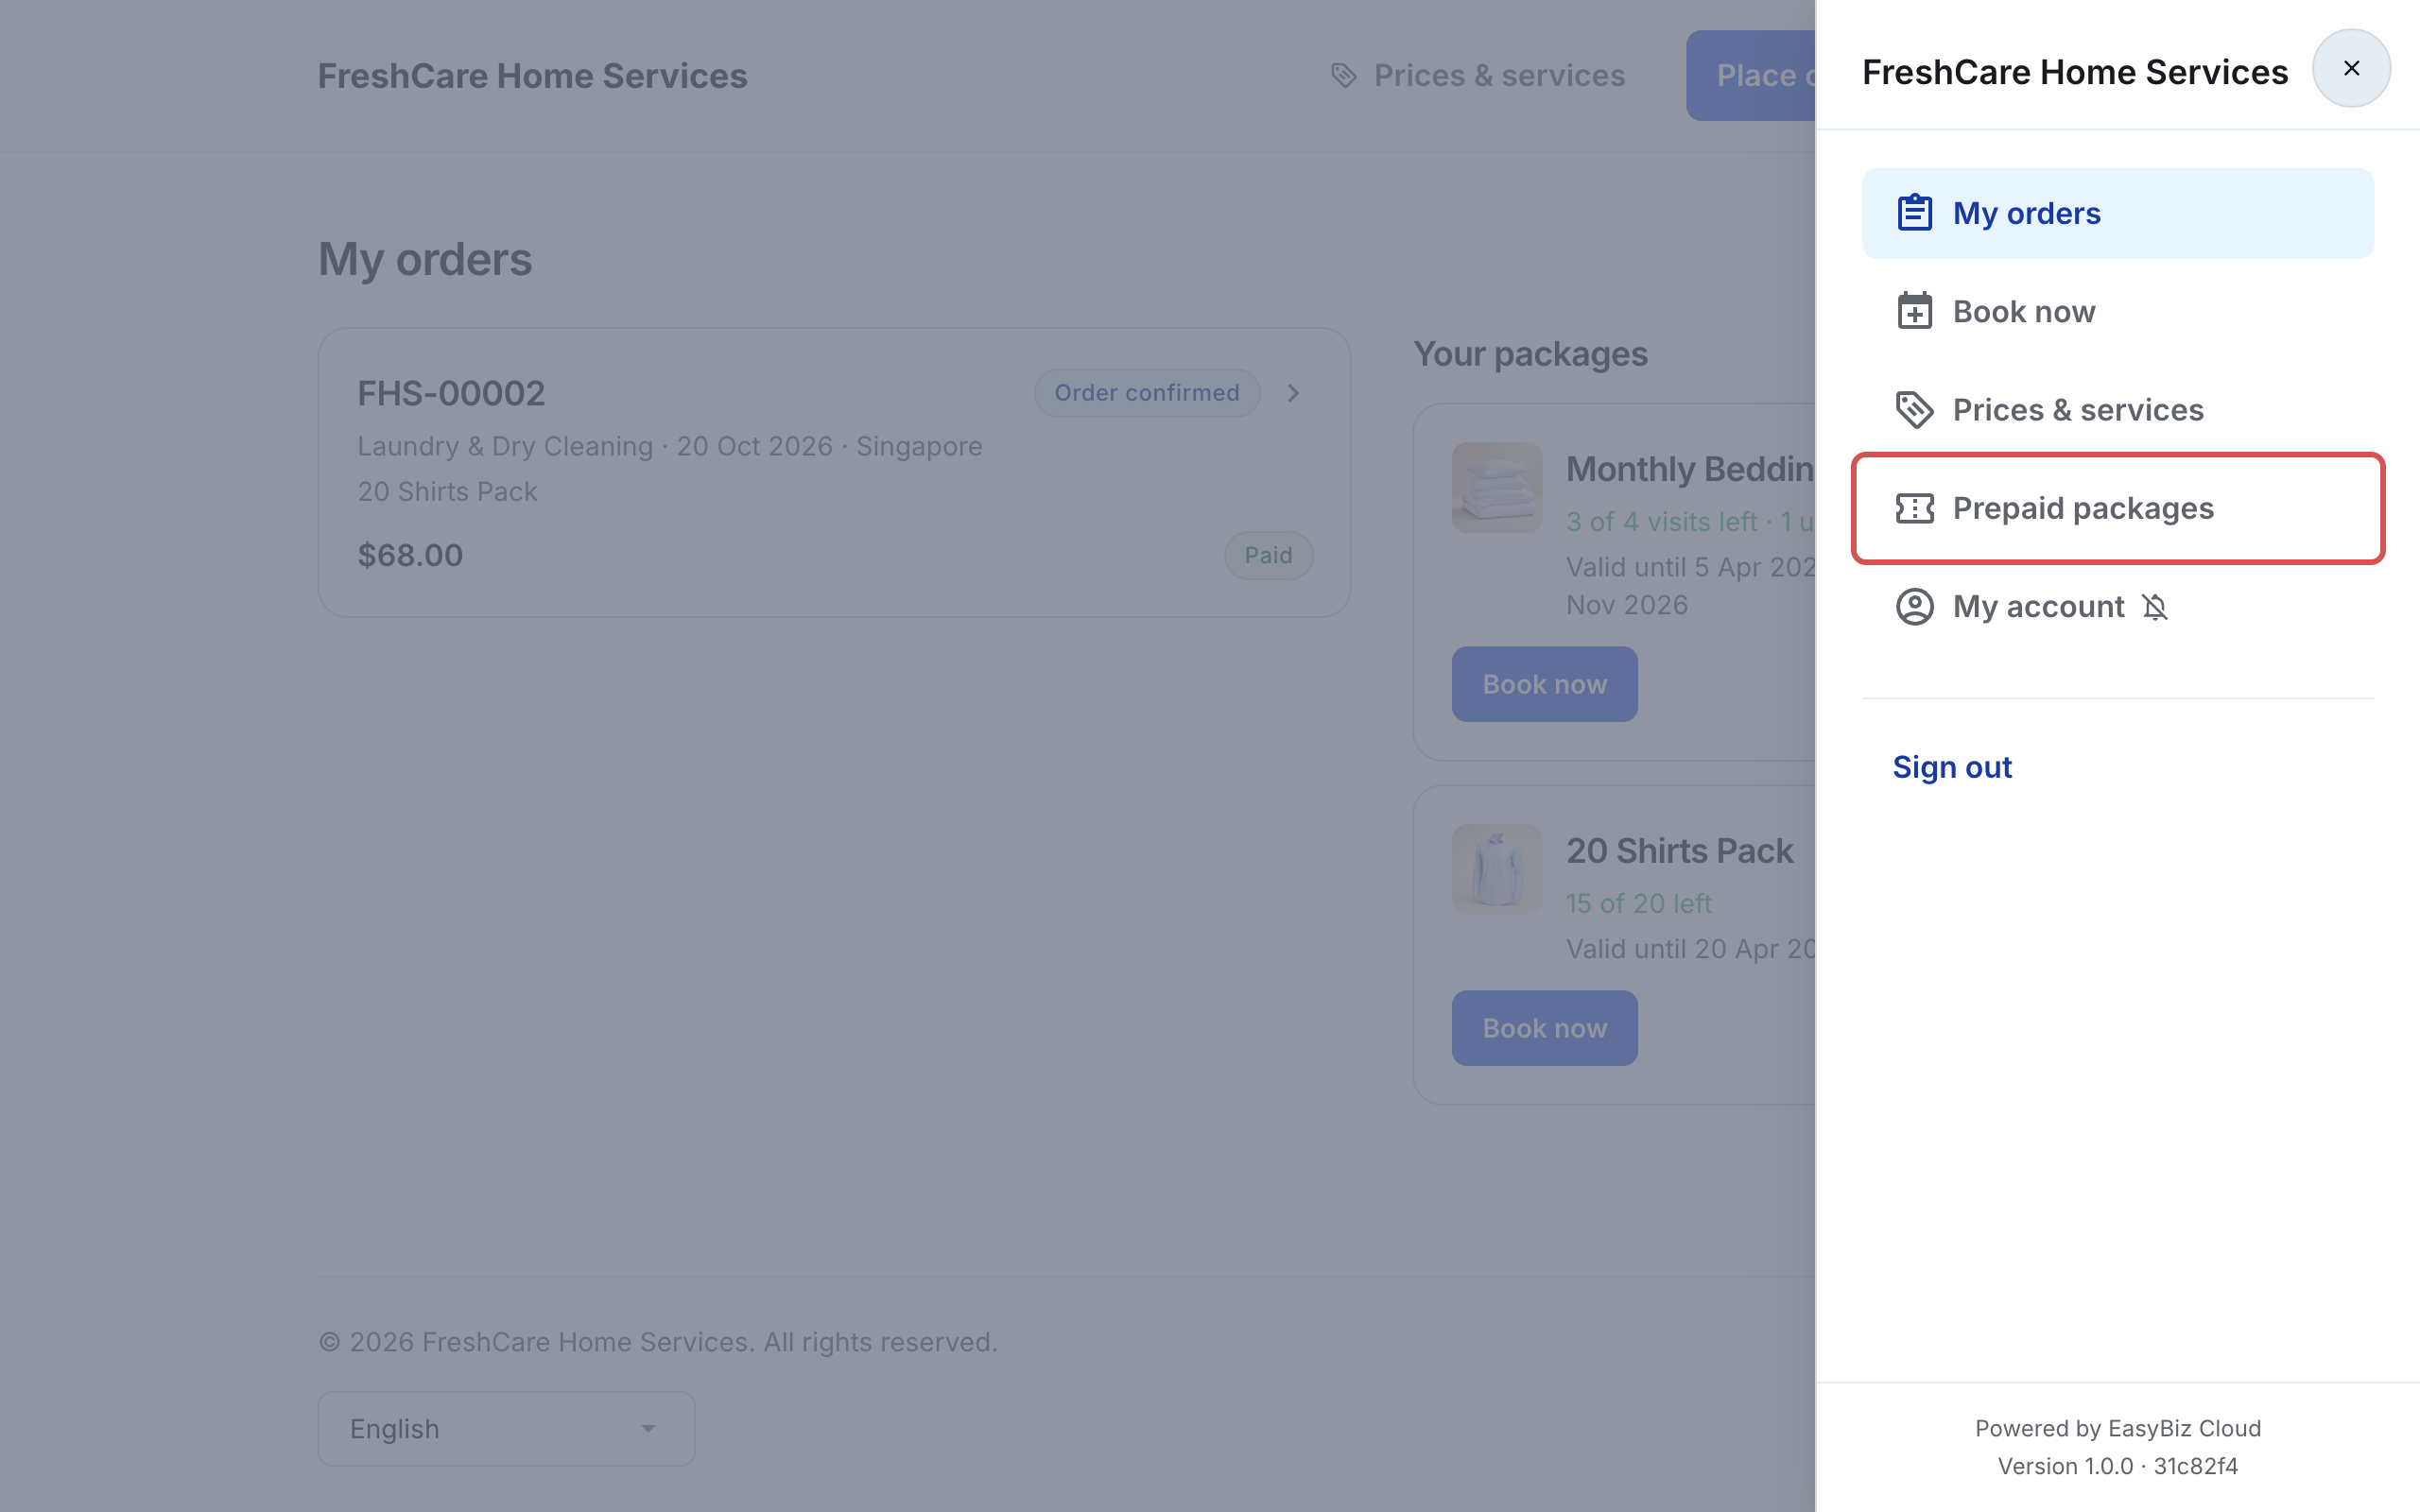
Task: Click the Prepaid packages ticket icon
Action: pyautogui.click(x=1914, y=508)
